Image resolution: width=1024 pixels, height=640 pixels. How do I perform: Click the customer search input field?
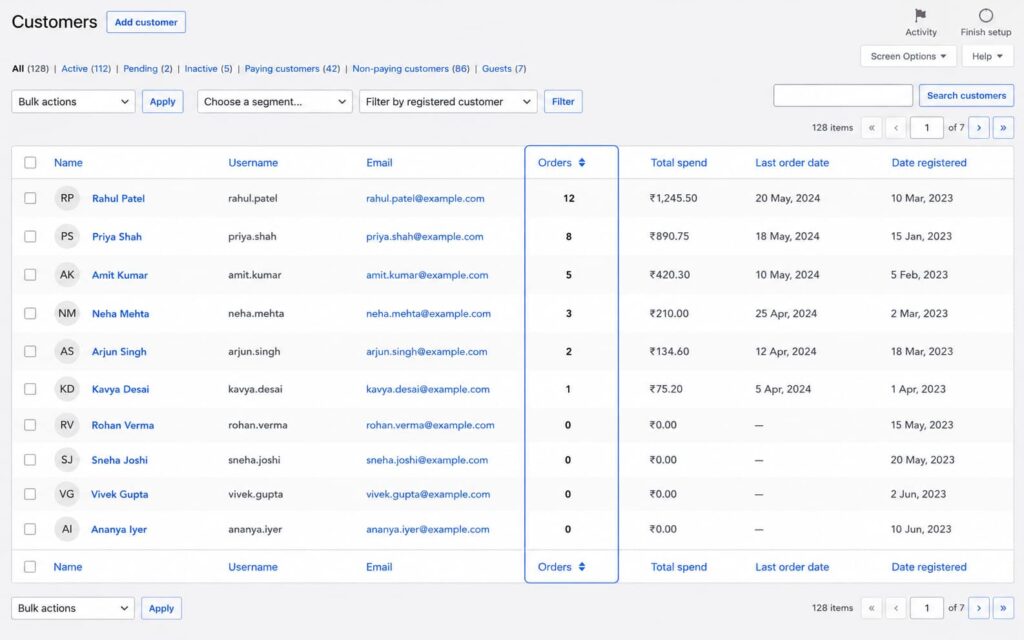pyautogui.click(x=843, y=95)
